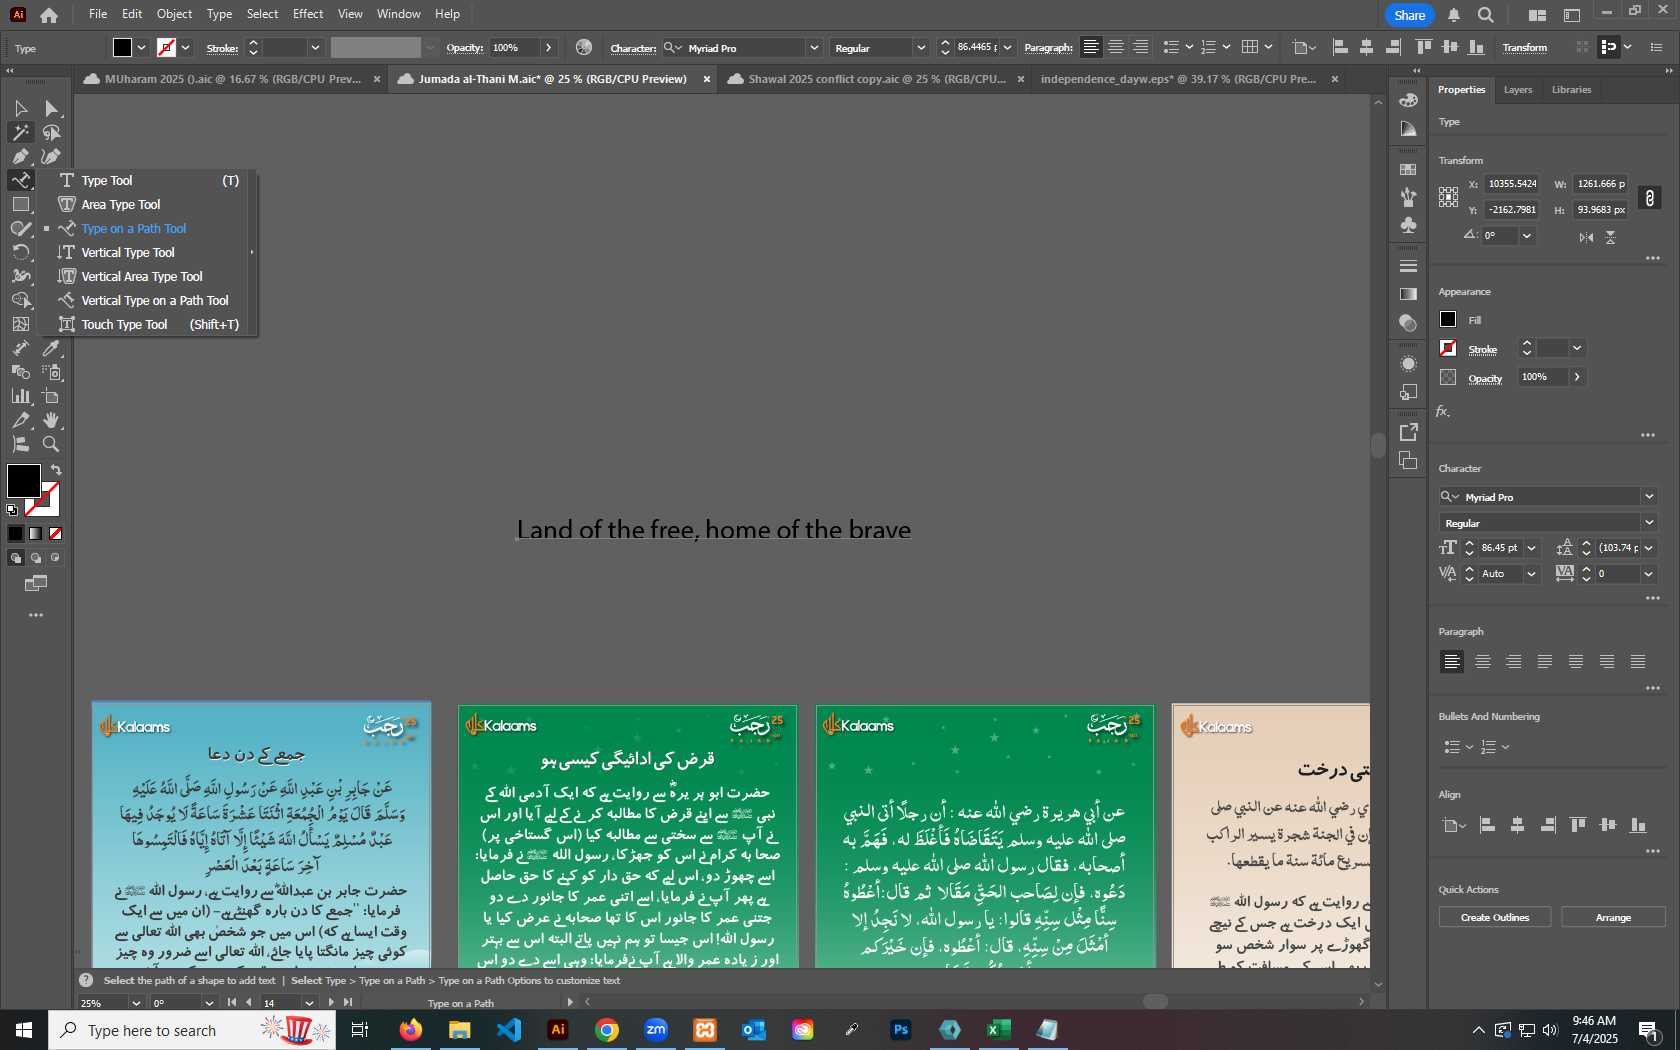Click the Fill color swatch in Appearance

(1448, 319)
